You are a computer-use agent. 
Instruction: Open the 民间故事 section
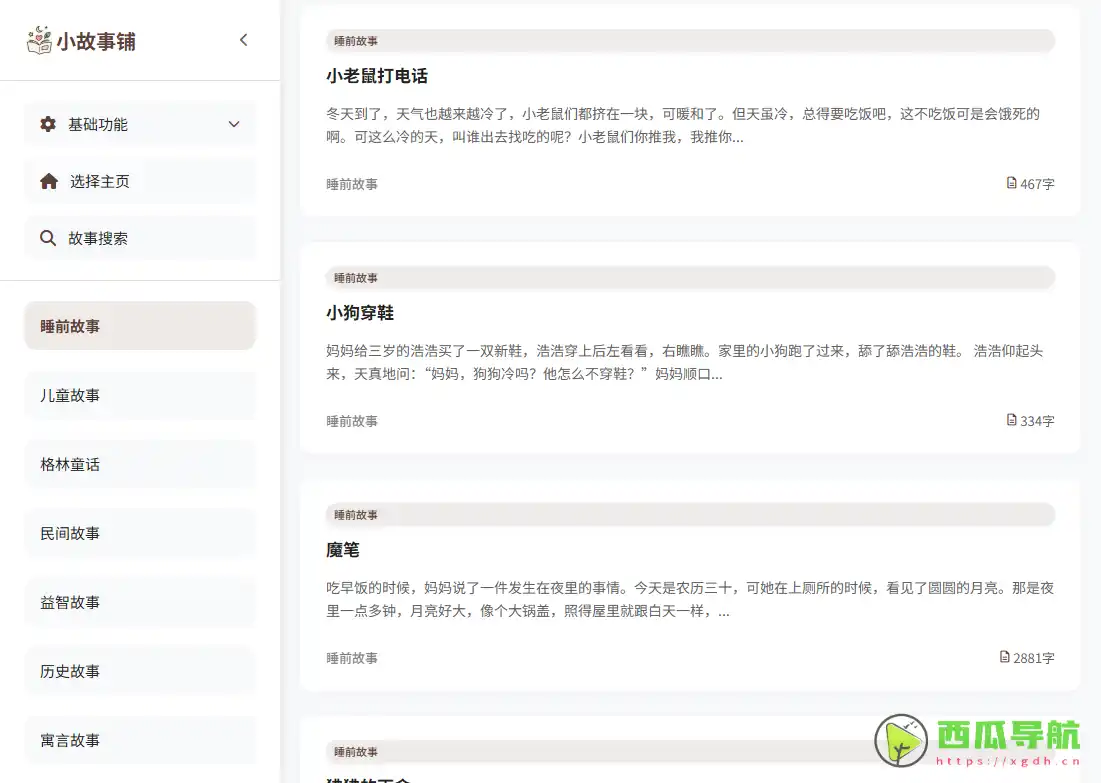point(139,533)
